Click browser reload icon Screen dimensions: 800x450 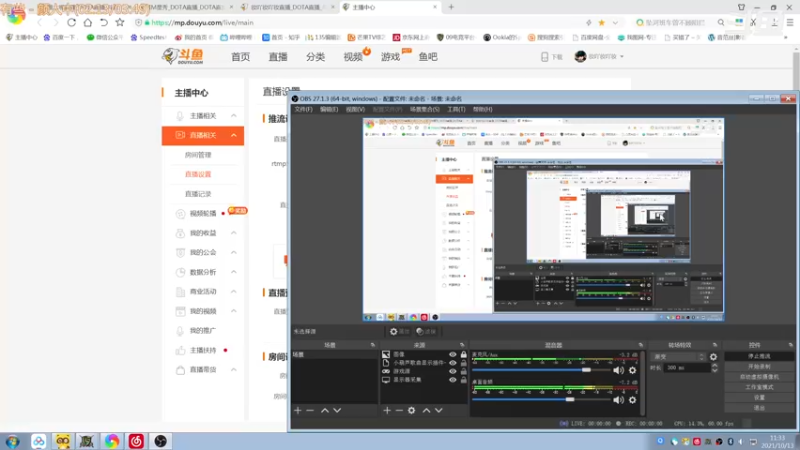(71, 22)
